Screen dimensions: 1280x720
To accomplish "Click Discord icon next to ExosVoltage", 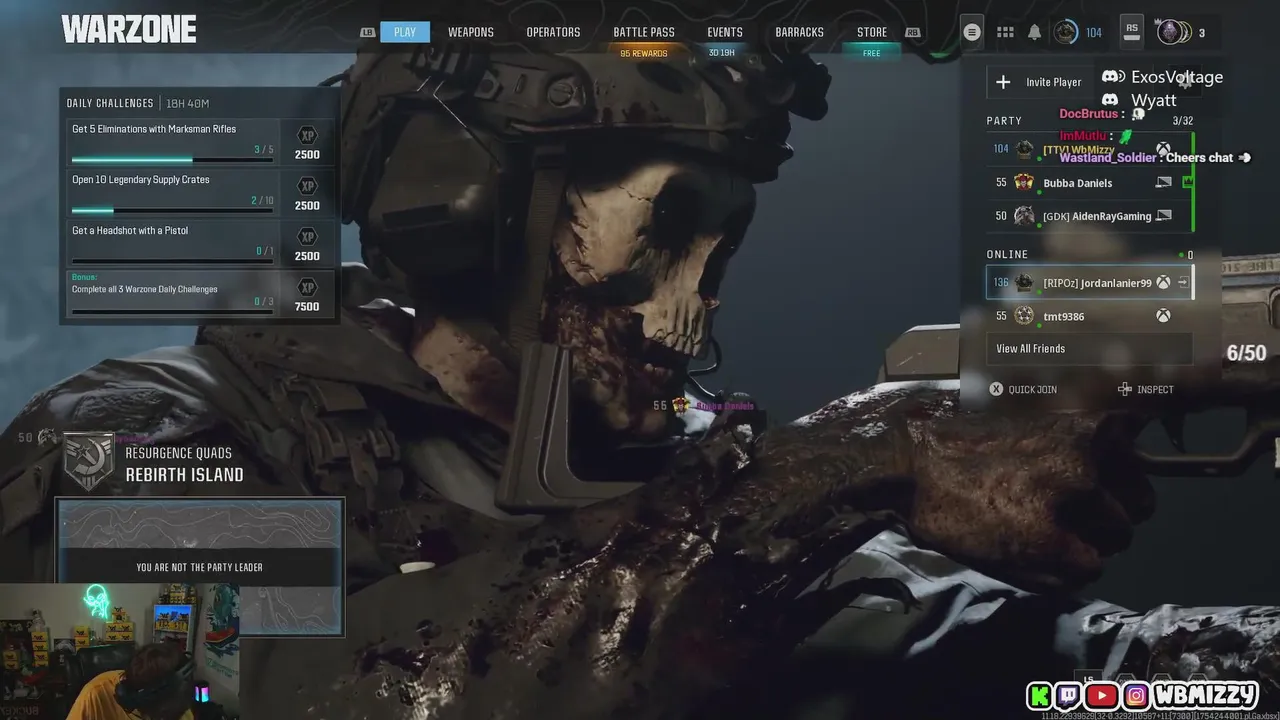I will point(1113,77).
